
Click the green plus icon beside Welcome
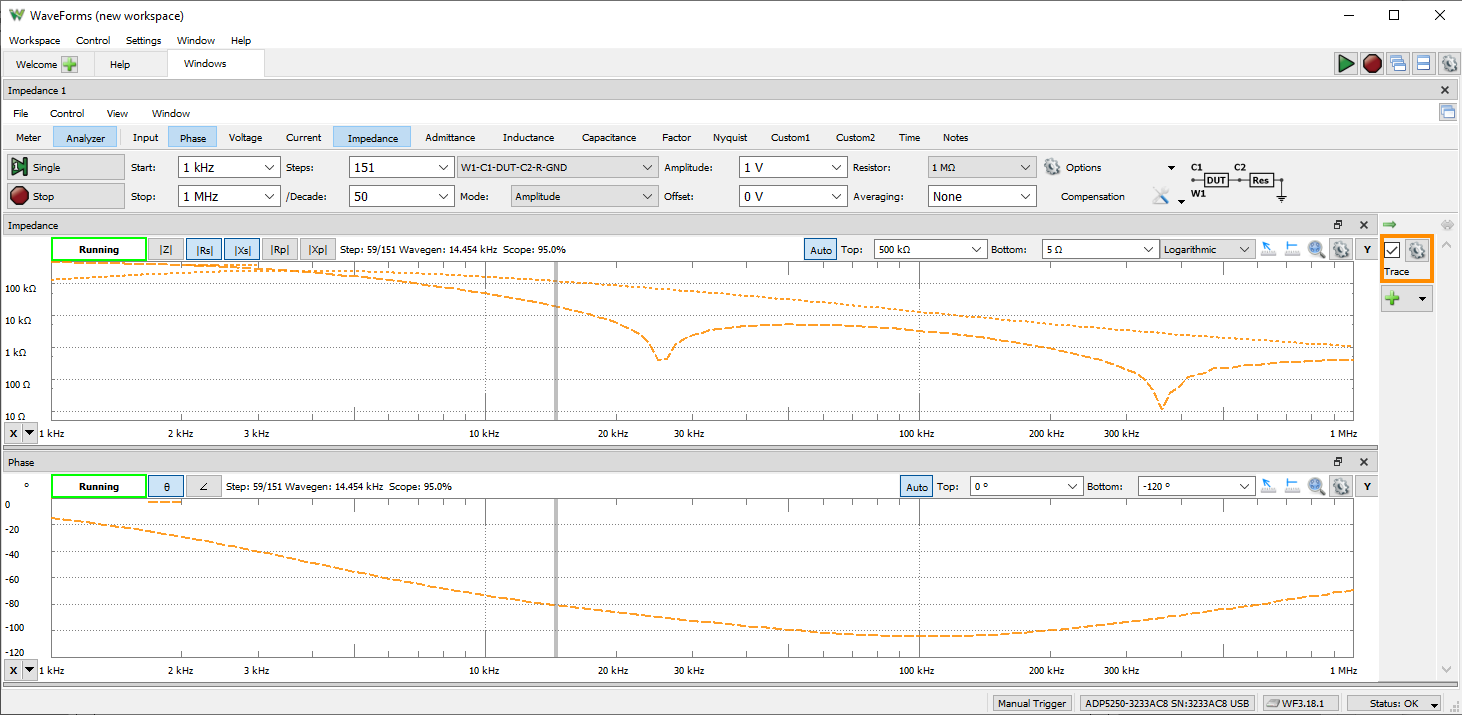pyautogui.click(x=69, y=64)
